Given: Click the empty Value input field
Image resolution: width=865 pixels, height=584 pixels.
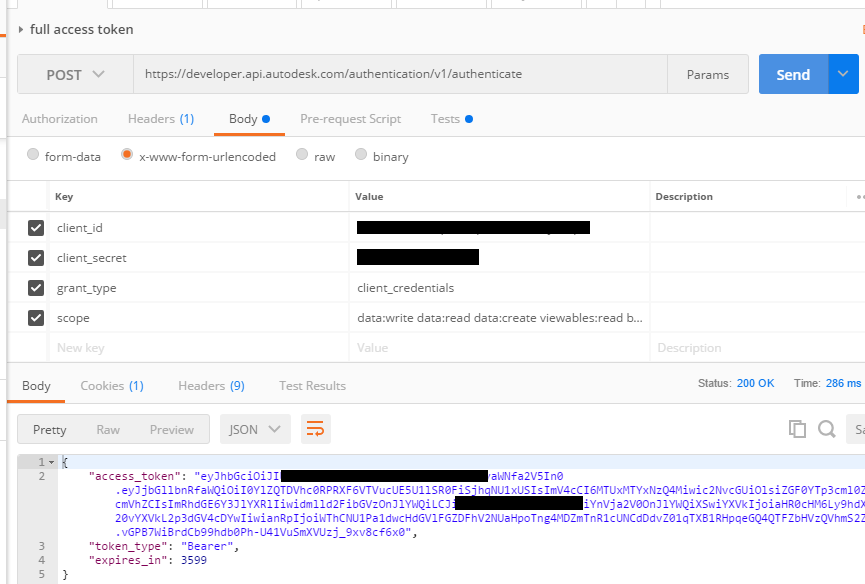Looking at the screenshot, I should 499,348.
